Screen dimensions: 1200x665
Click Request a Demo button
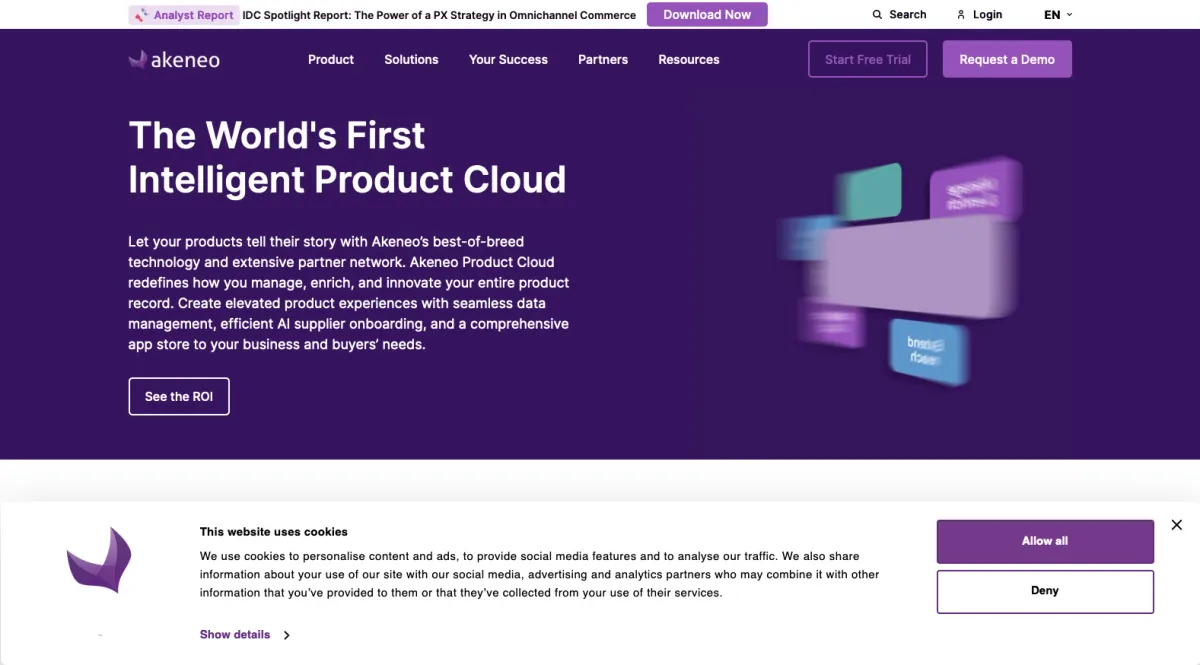point(1006,60)
